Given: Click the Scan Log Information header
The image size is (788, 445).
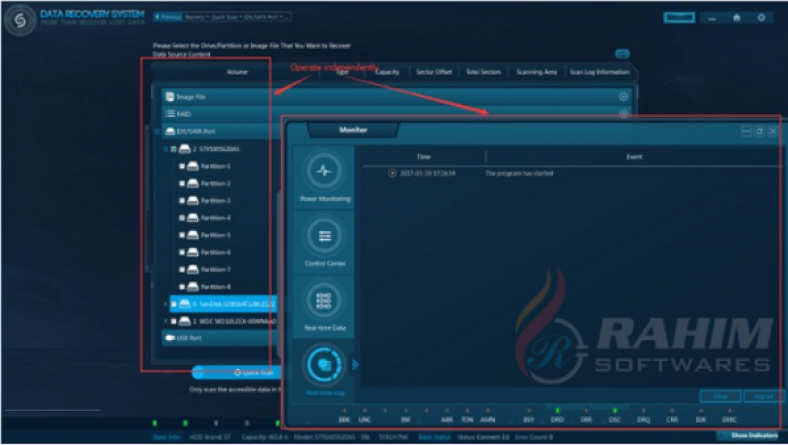Looking at the screenshot, I should (599, 72).
